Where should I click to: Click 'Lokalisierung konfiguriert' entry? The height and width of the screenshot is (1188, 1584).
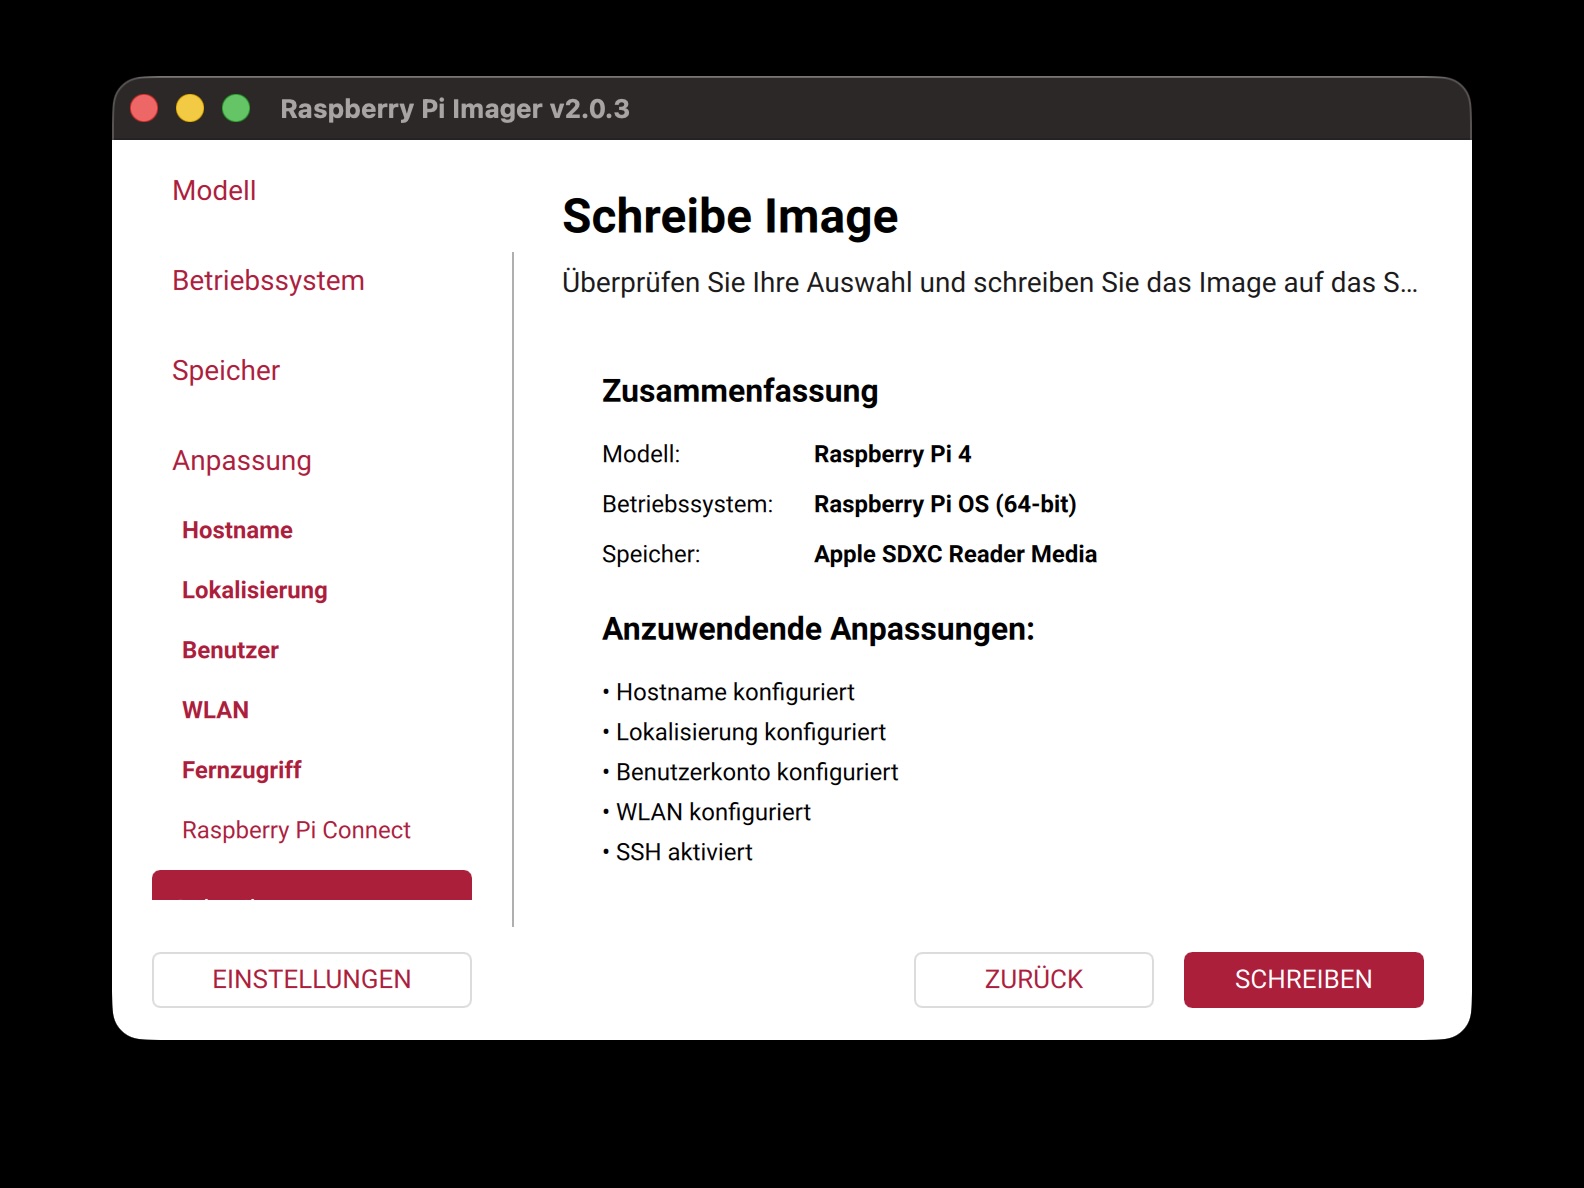pyautogui.click(x=744, y=732)
